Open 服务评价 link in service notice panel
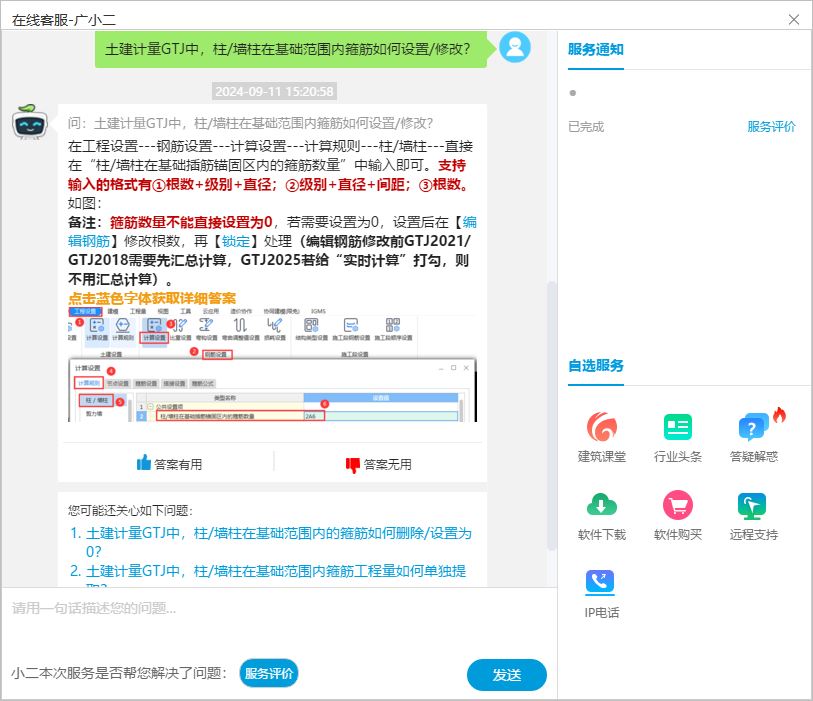Viewport: 813px width, 701px height. click(x=771, y=127)
